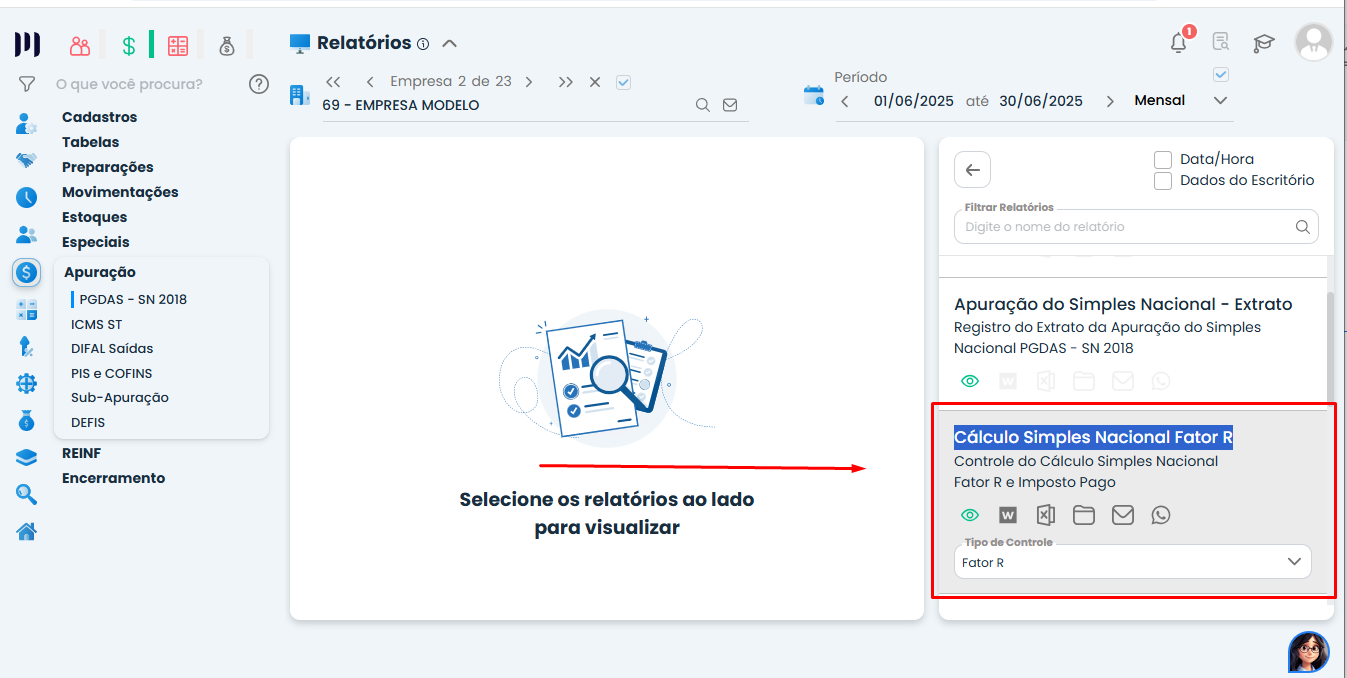Open notifications bell with badge
Image resolution: width=1347 pixels, height=678 pixels.
(x=1179, y=42)
